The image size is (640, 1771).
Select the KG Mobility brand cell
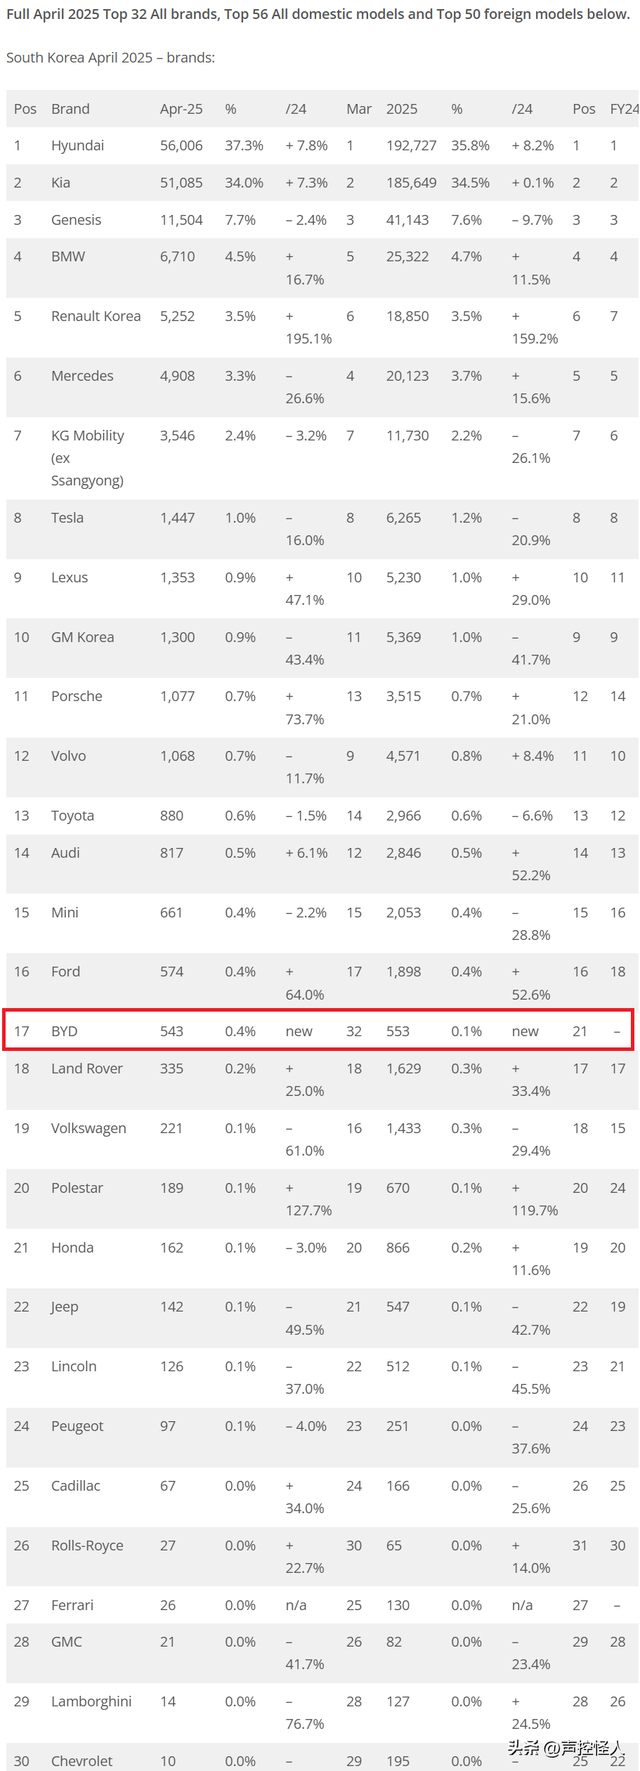coord(88,458)
